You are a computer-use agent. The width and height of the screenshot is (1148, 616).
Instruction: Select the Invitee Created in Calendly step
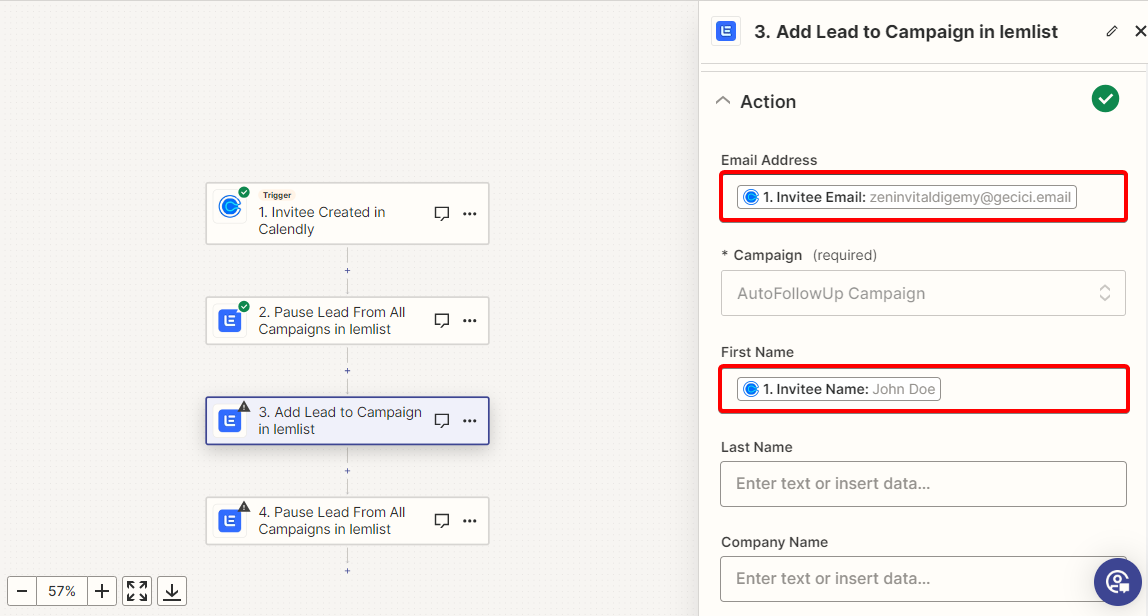(347, 213)
